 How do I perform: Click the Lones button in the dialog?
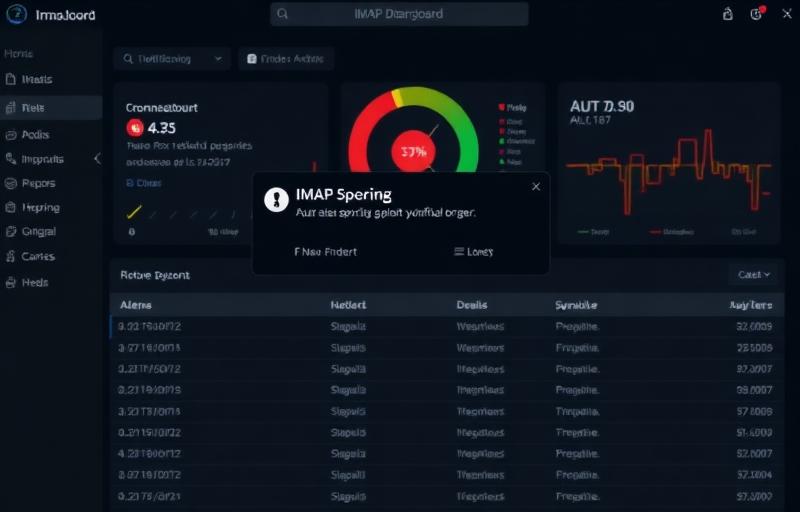pyautogui.click(x=473, y=252)
